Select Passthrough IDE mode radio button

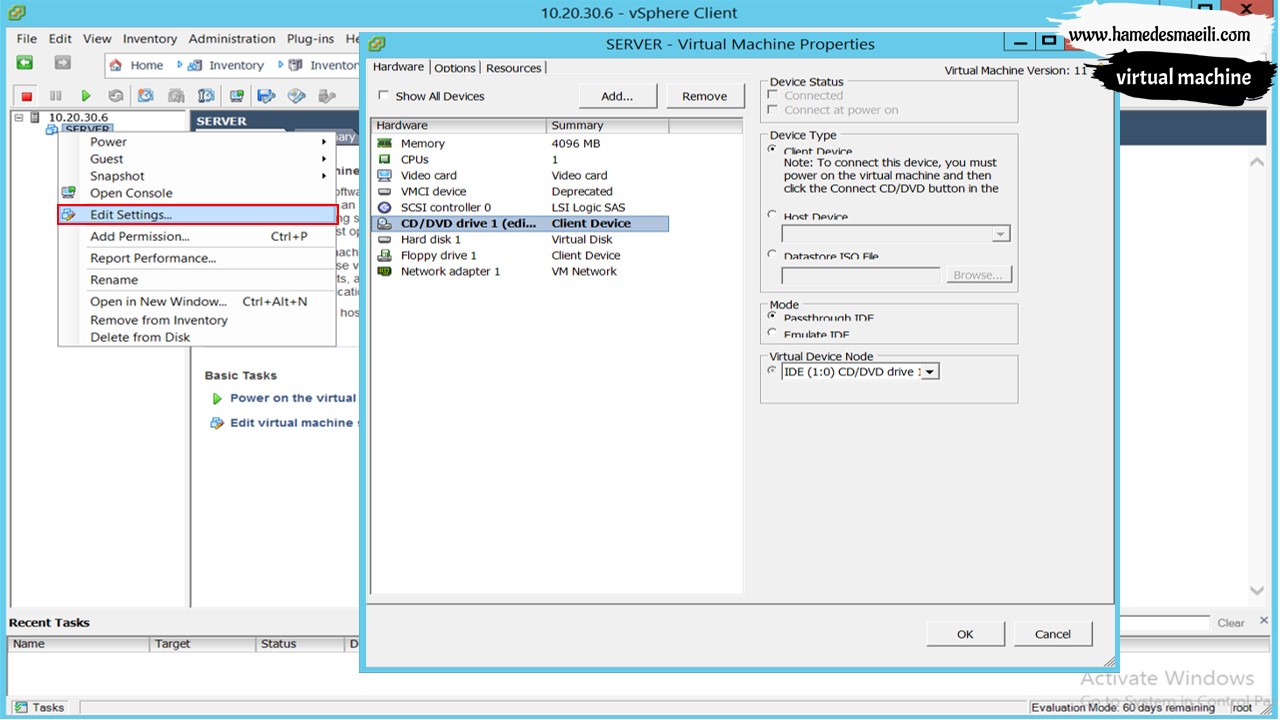(772, 315)
